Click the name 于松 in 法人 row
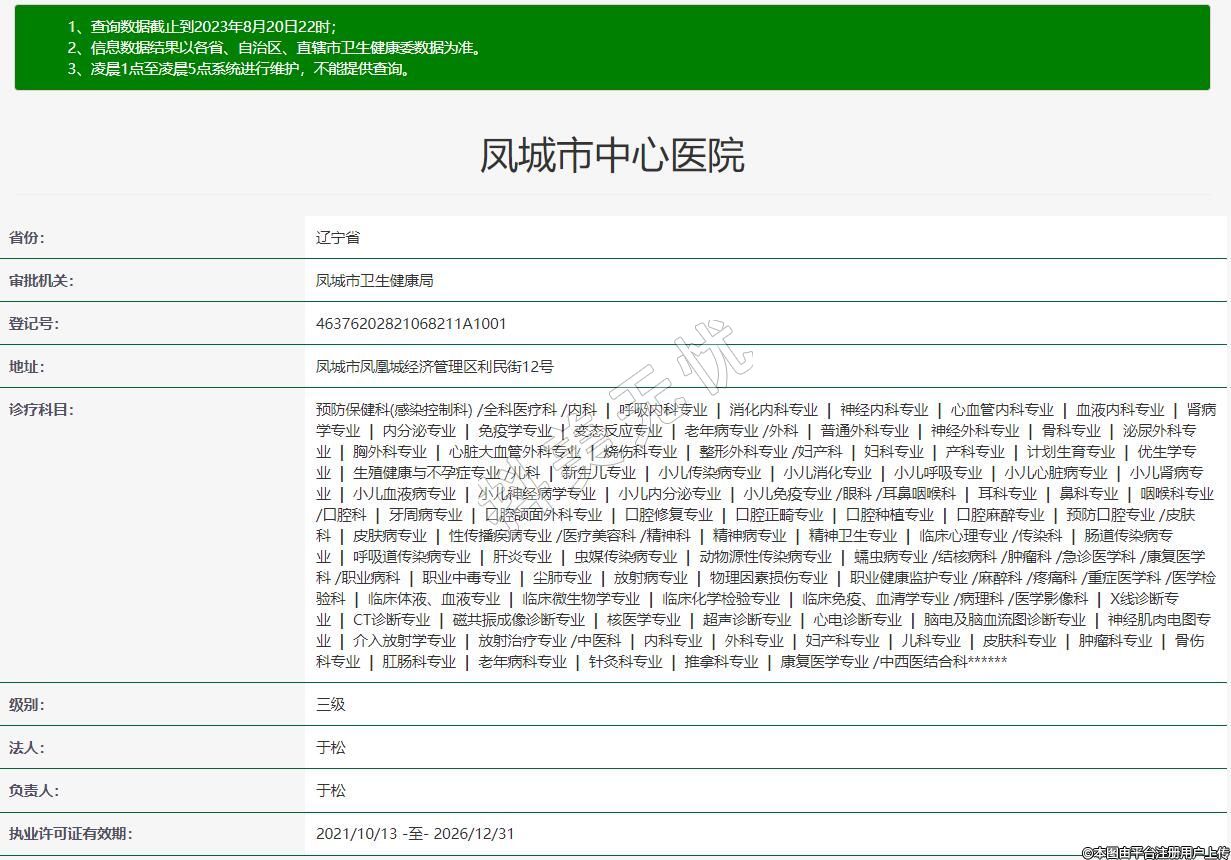Viewport: 1231px width, 860px height. tap(330, 748)
